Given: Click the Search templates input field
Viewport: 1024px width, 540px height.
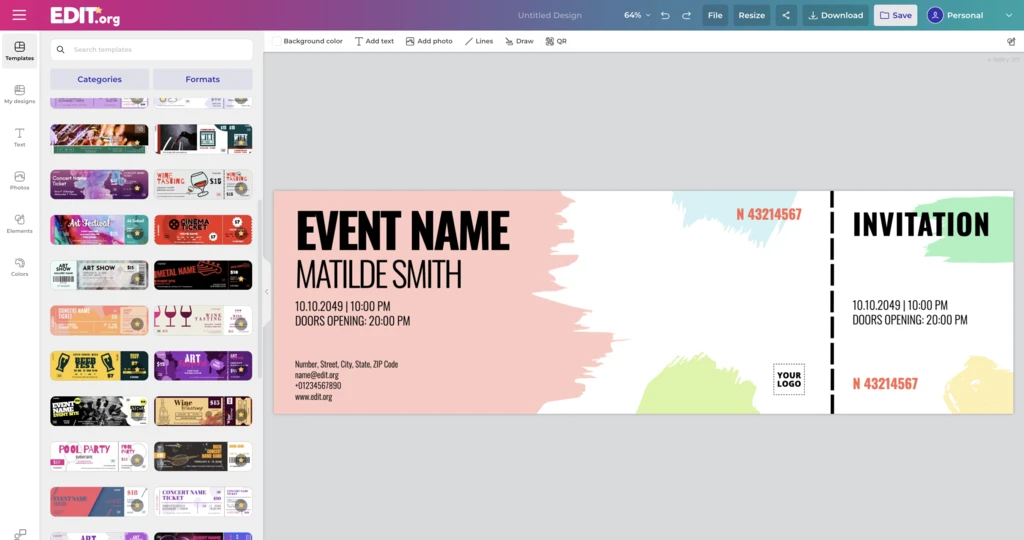Looking at the screenshot, I should coord(152,49).
